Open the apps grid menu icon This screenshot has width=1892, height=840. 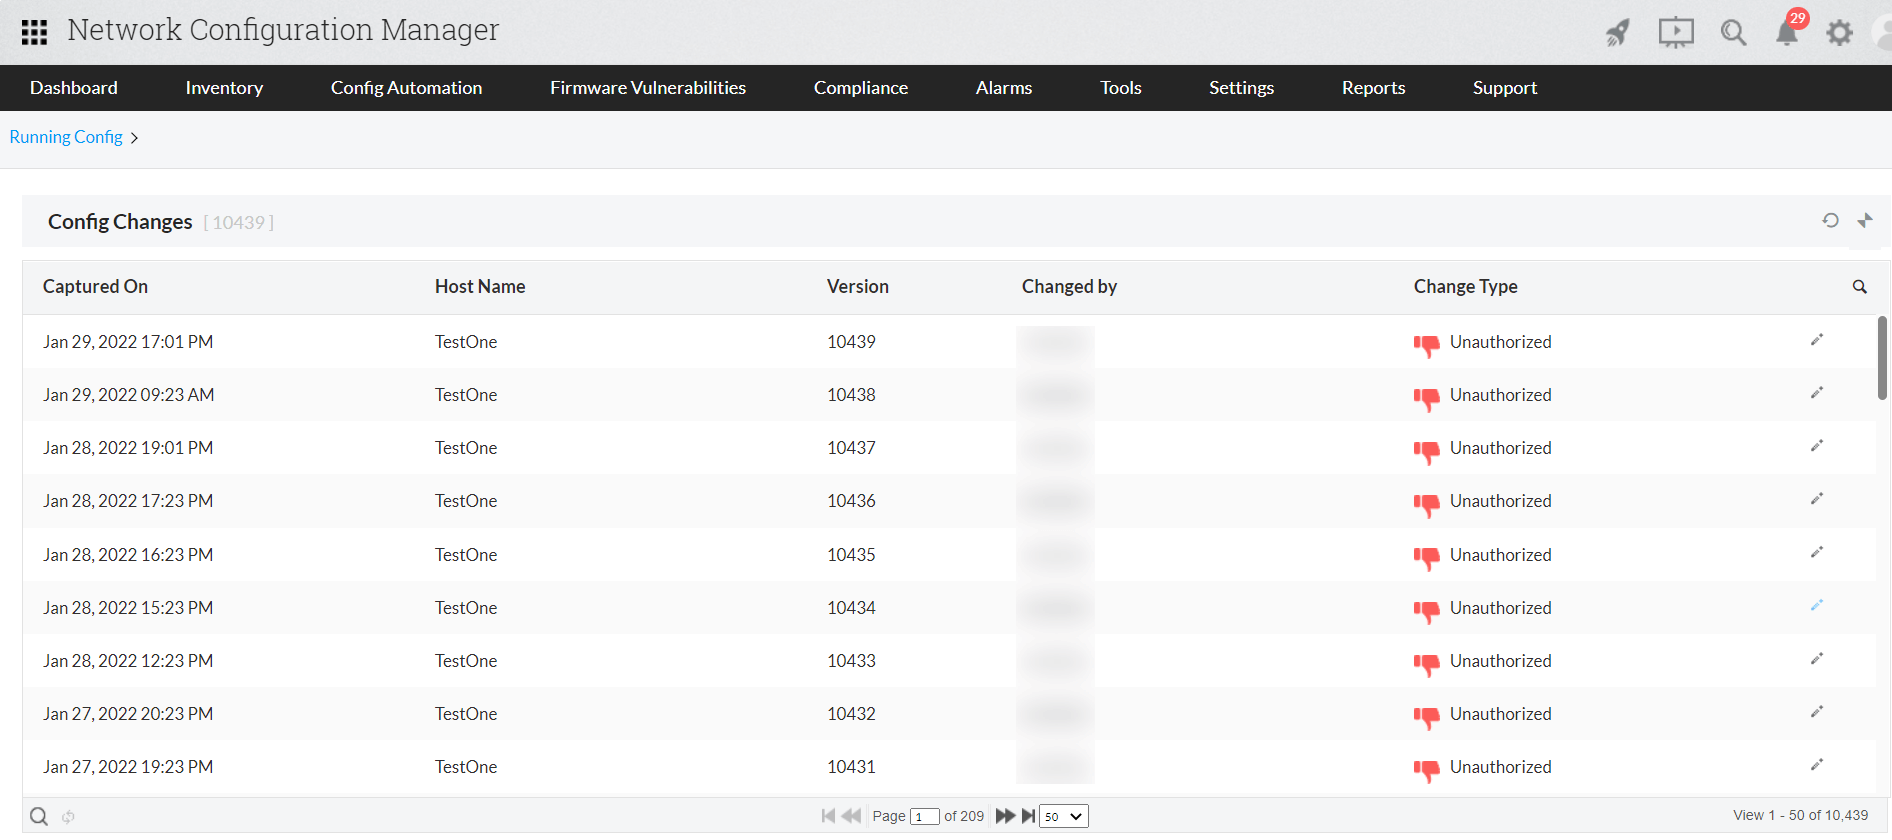click(x=34, y=32)
